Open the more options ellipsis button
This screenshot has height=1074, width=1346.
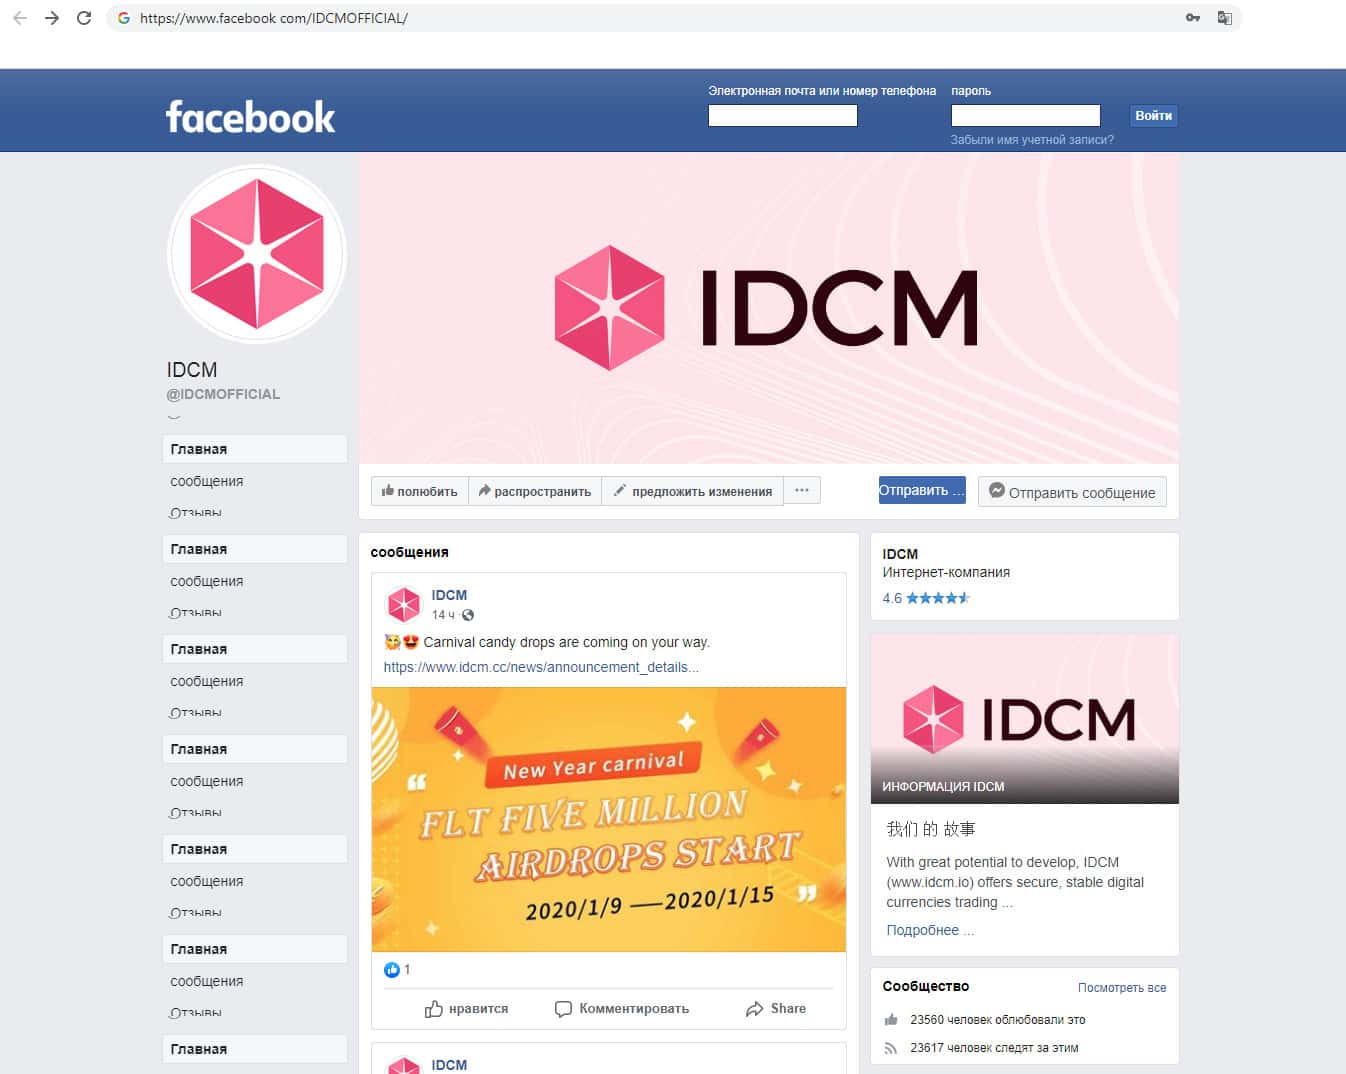tap(802, 490)
